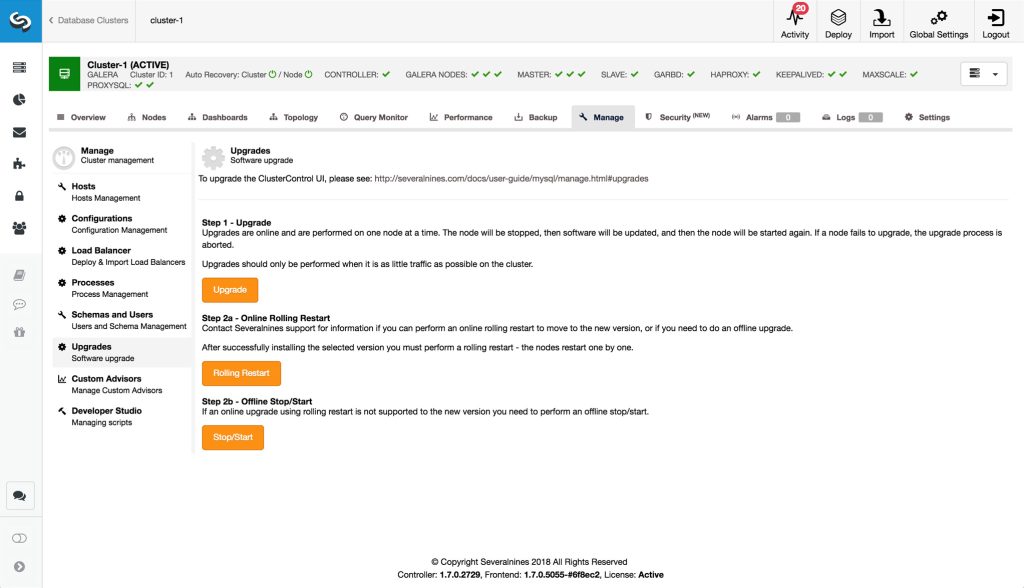Click the Logout icon
1024x588 pixels.
click(x=995, y=19)
